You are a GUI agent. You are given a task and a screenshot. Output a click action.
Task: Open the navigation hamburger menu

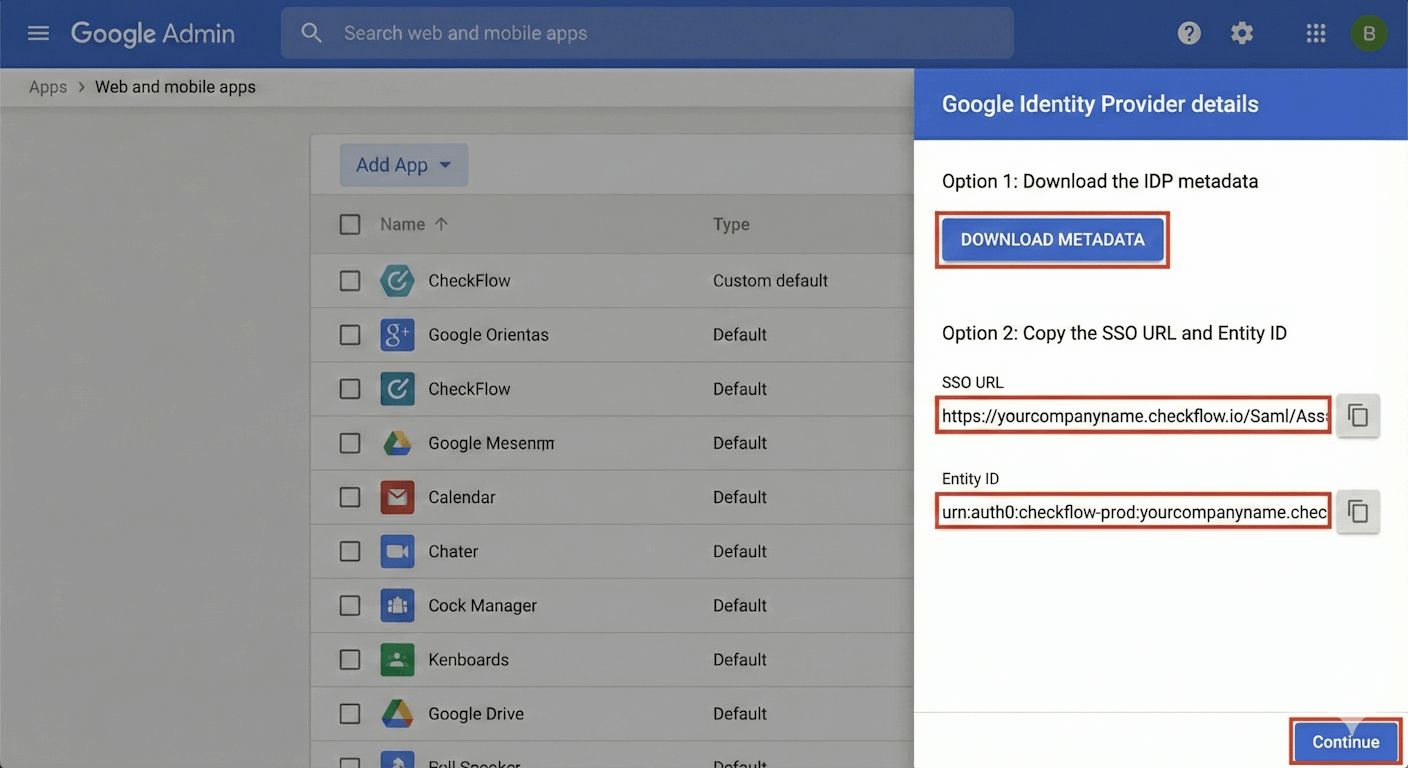click(x=38, y=32)
